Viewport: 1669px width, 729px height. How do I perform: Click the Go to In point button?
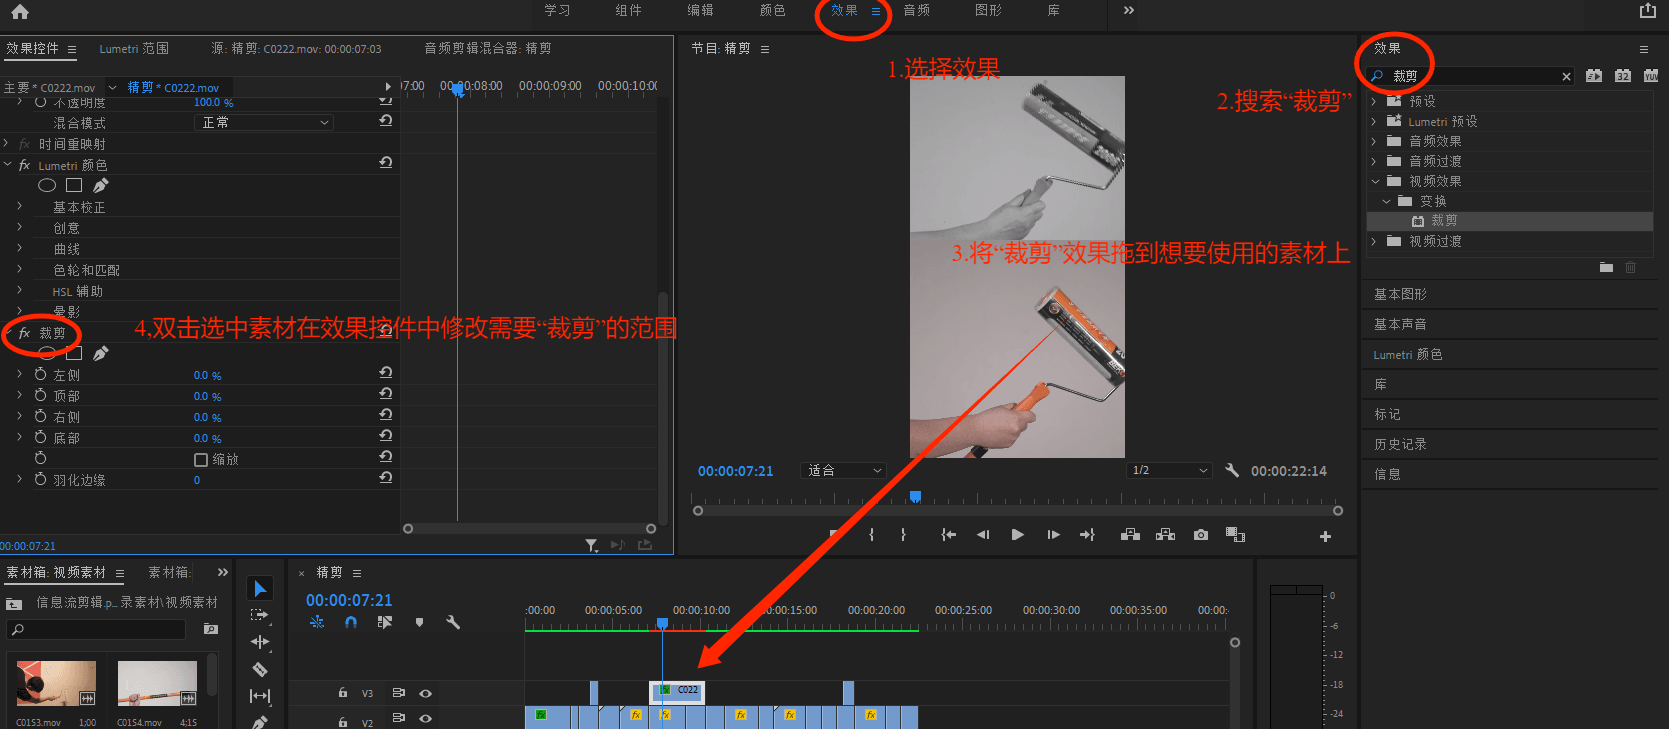click(x=948, y=535)
